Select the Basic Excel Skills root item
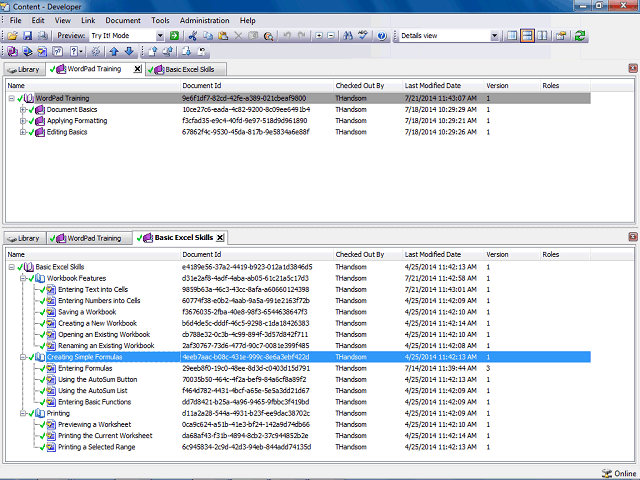 click(60, 267)
